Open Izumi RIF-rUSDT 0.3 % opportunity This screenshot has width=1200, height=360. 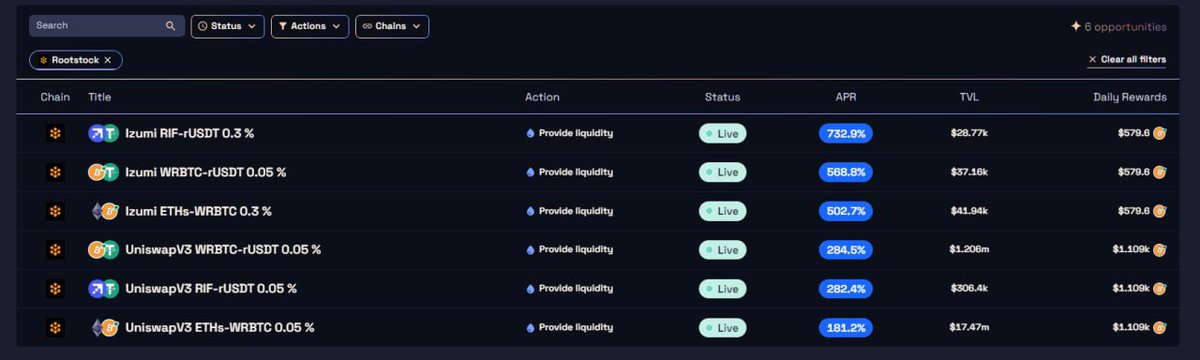click(x=189, y=133)
